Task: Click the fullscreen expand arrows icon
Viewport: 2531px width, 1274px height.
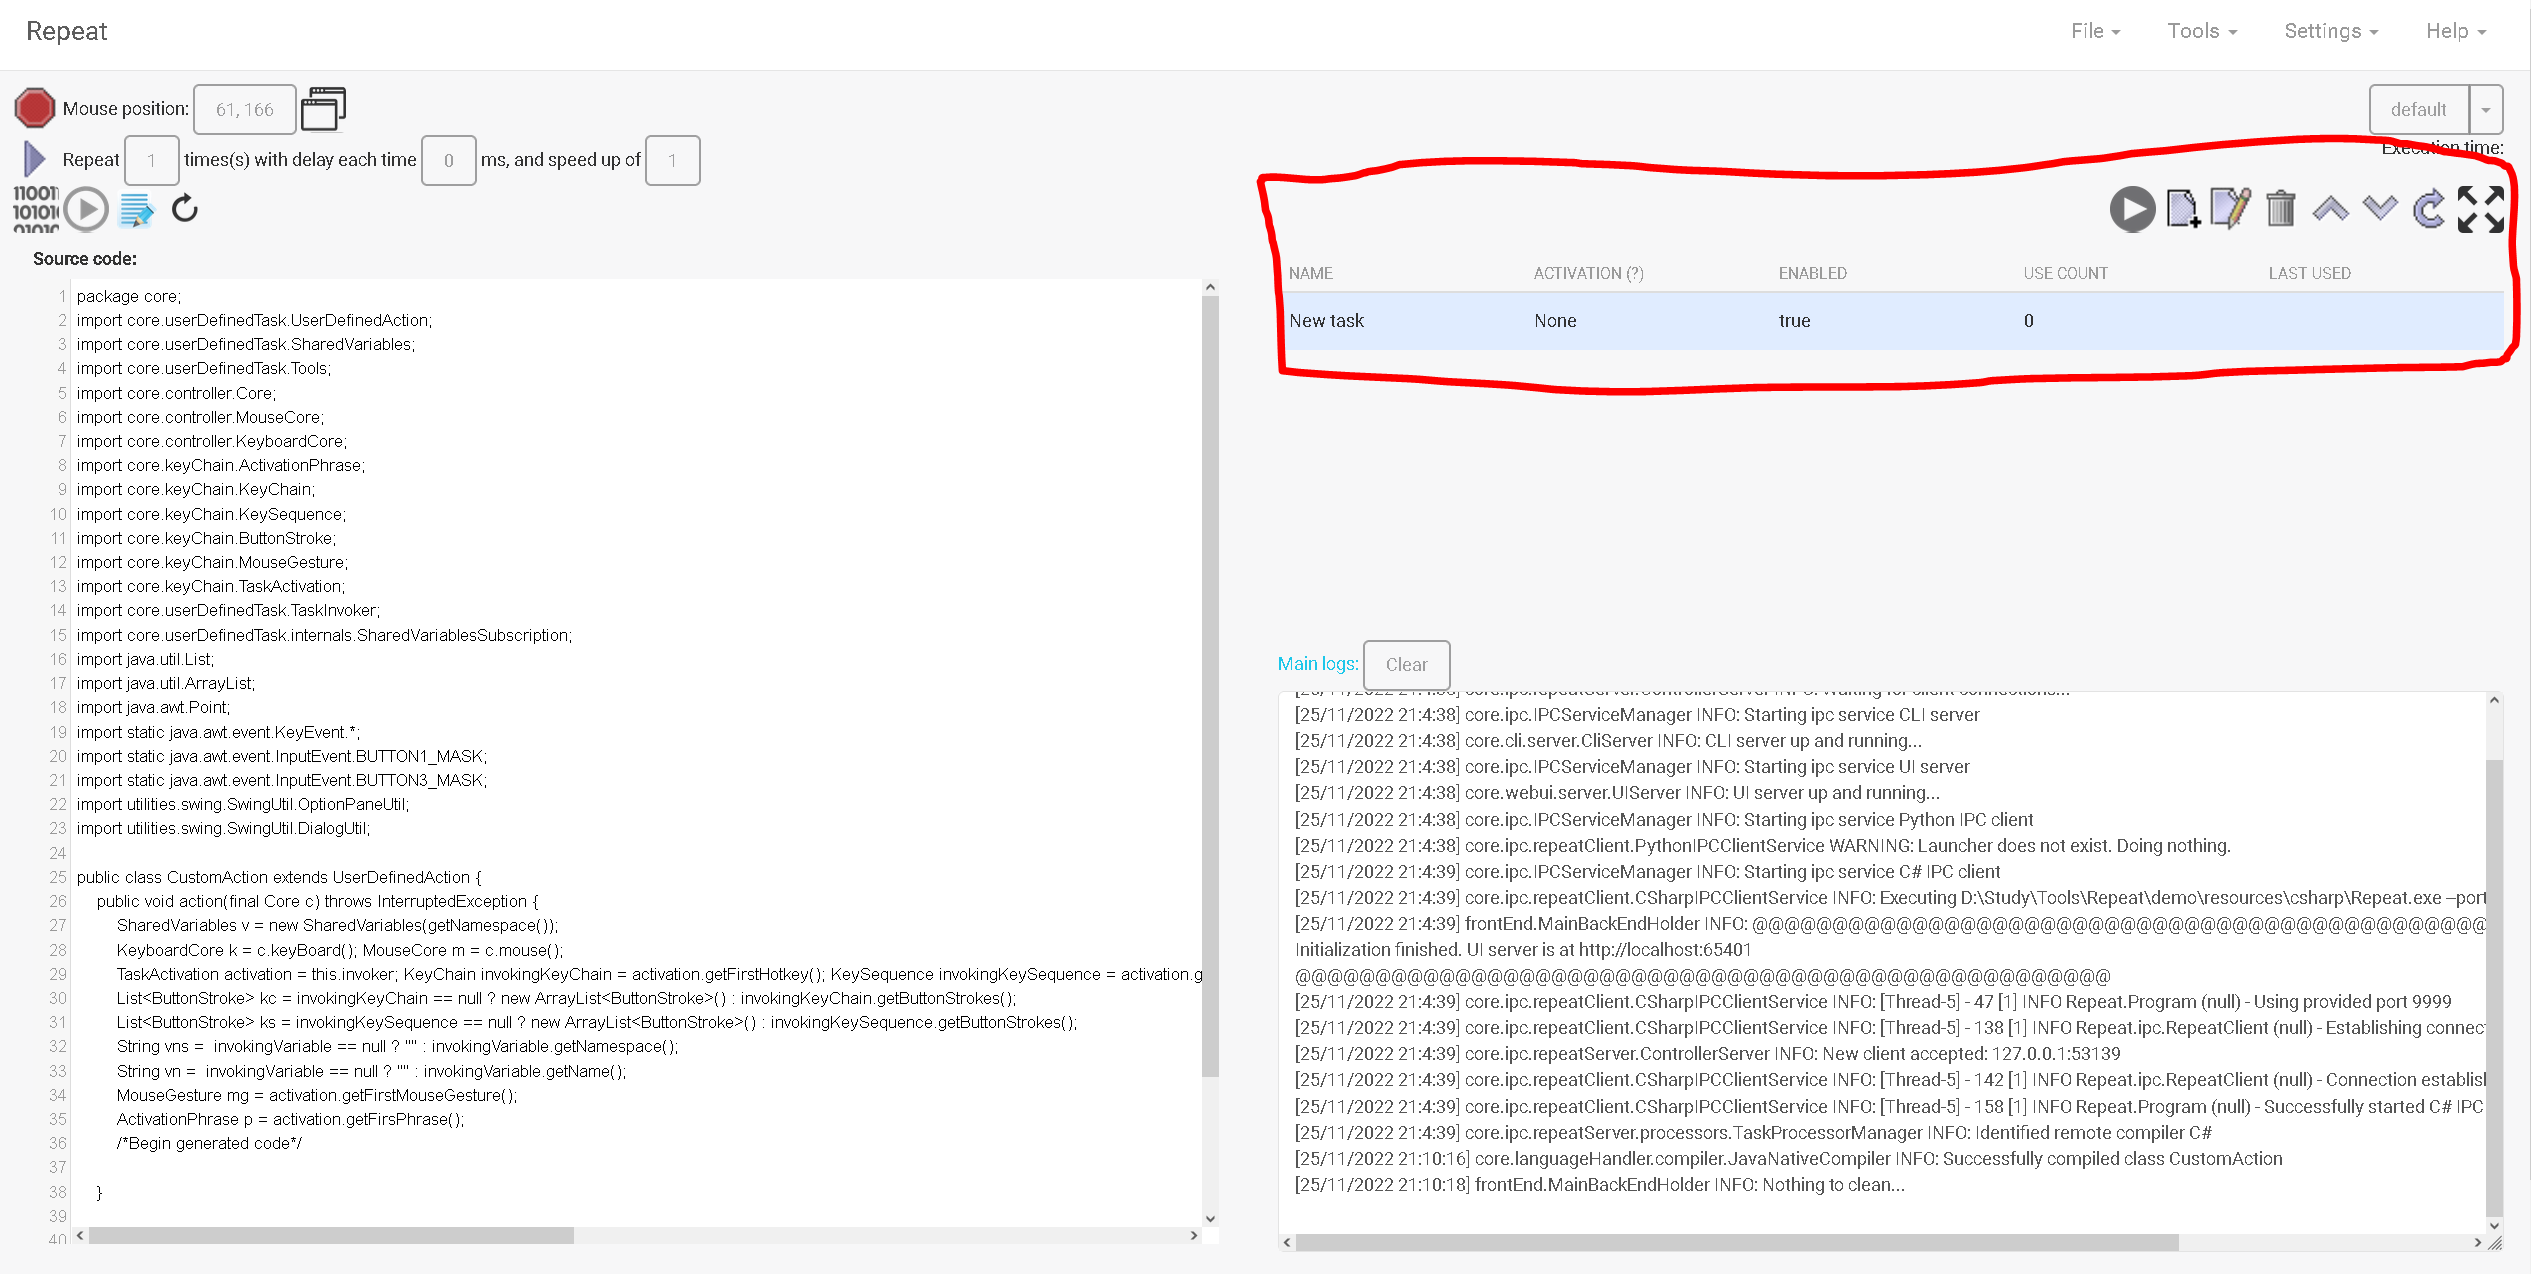Action: click(2480, 209)
